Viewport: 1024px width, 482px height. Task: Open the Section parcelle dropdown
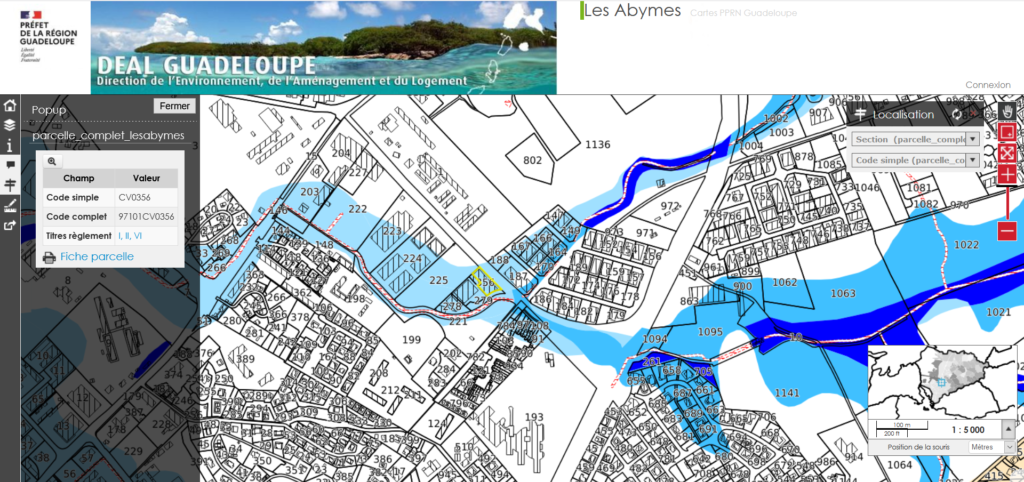[915, 139]
